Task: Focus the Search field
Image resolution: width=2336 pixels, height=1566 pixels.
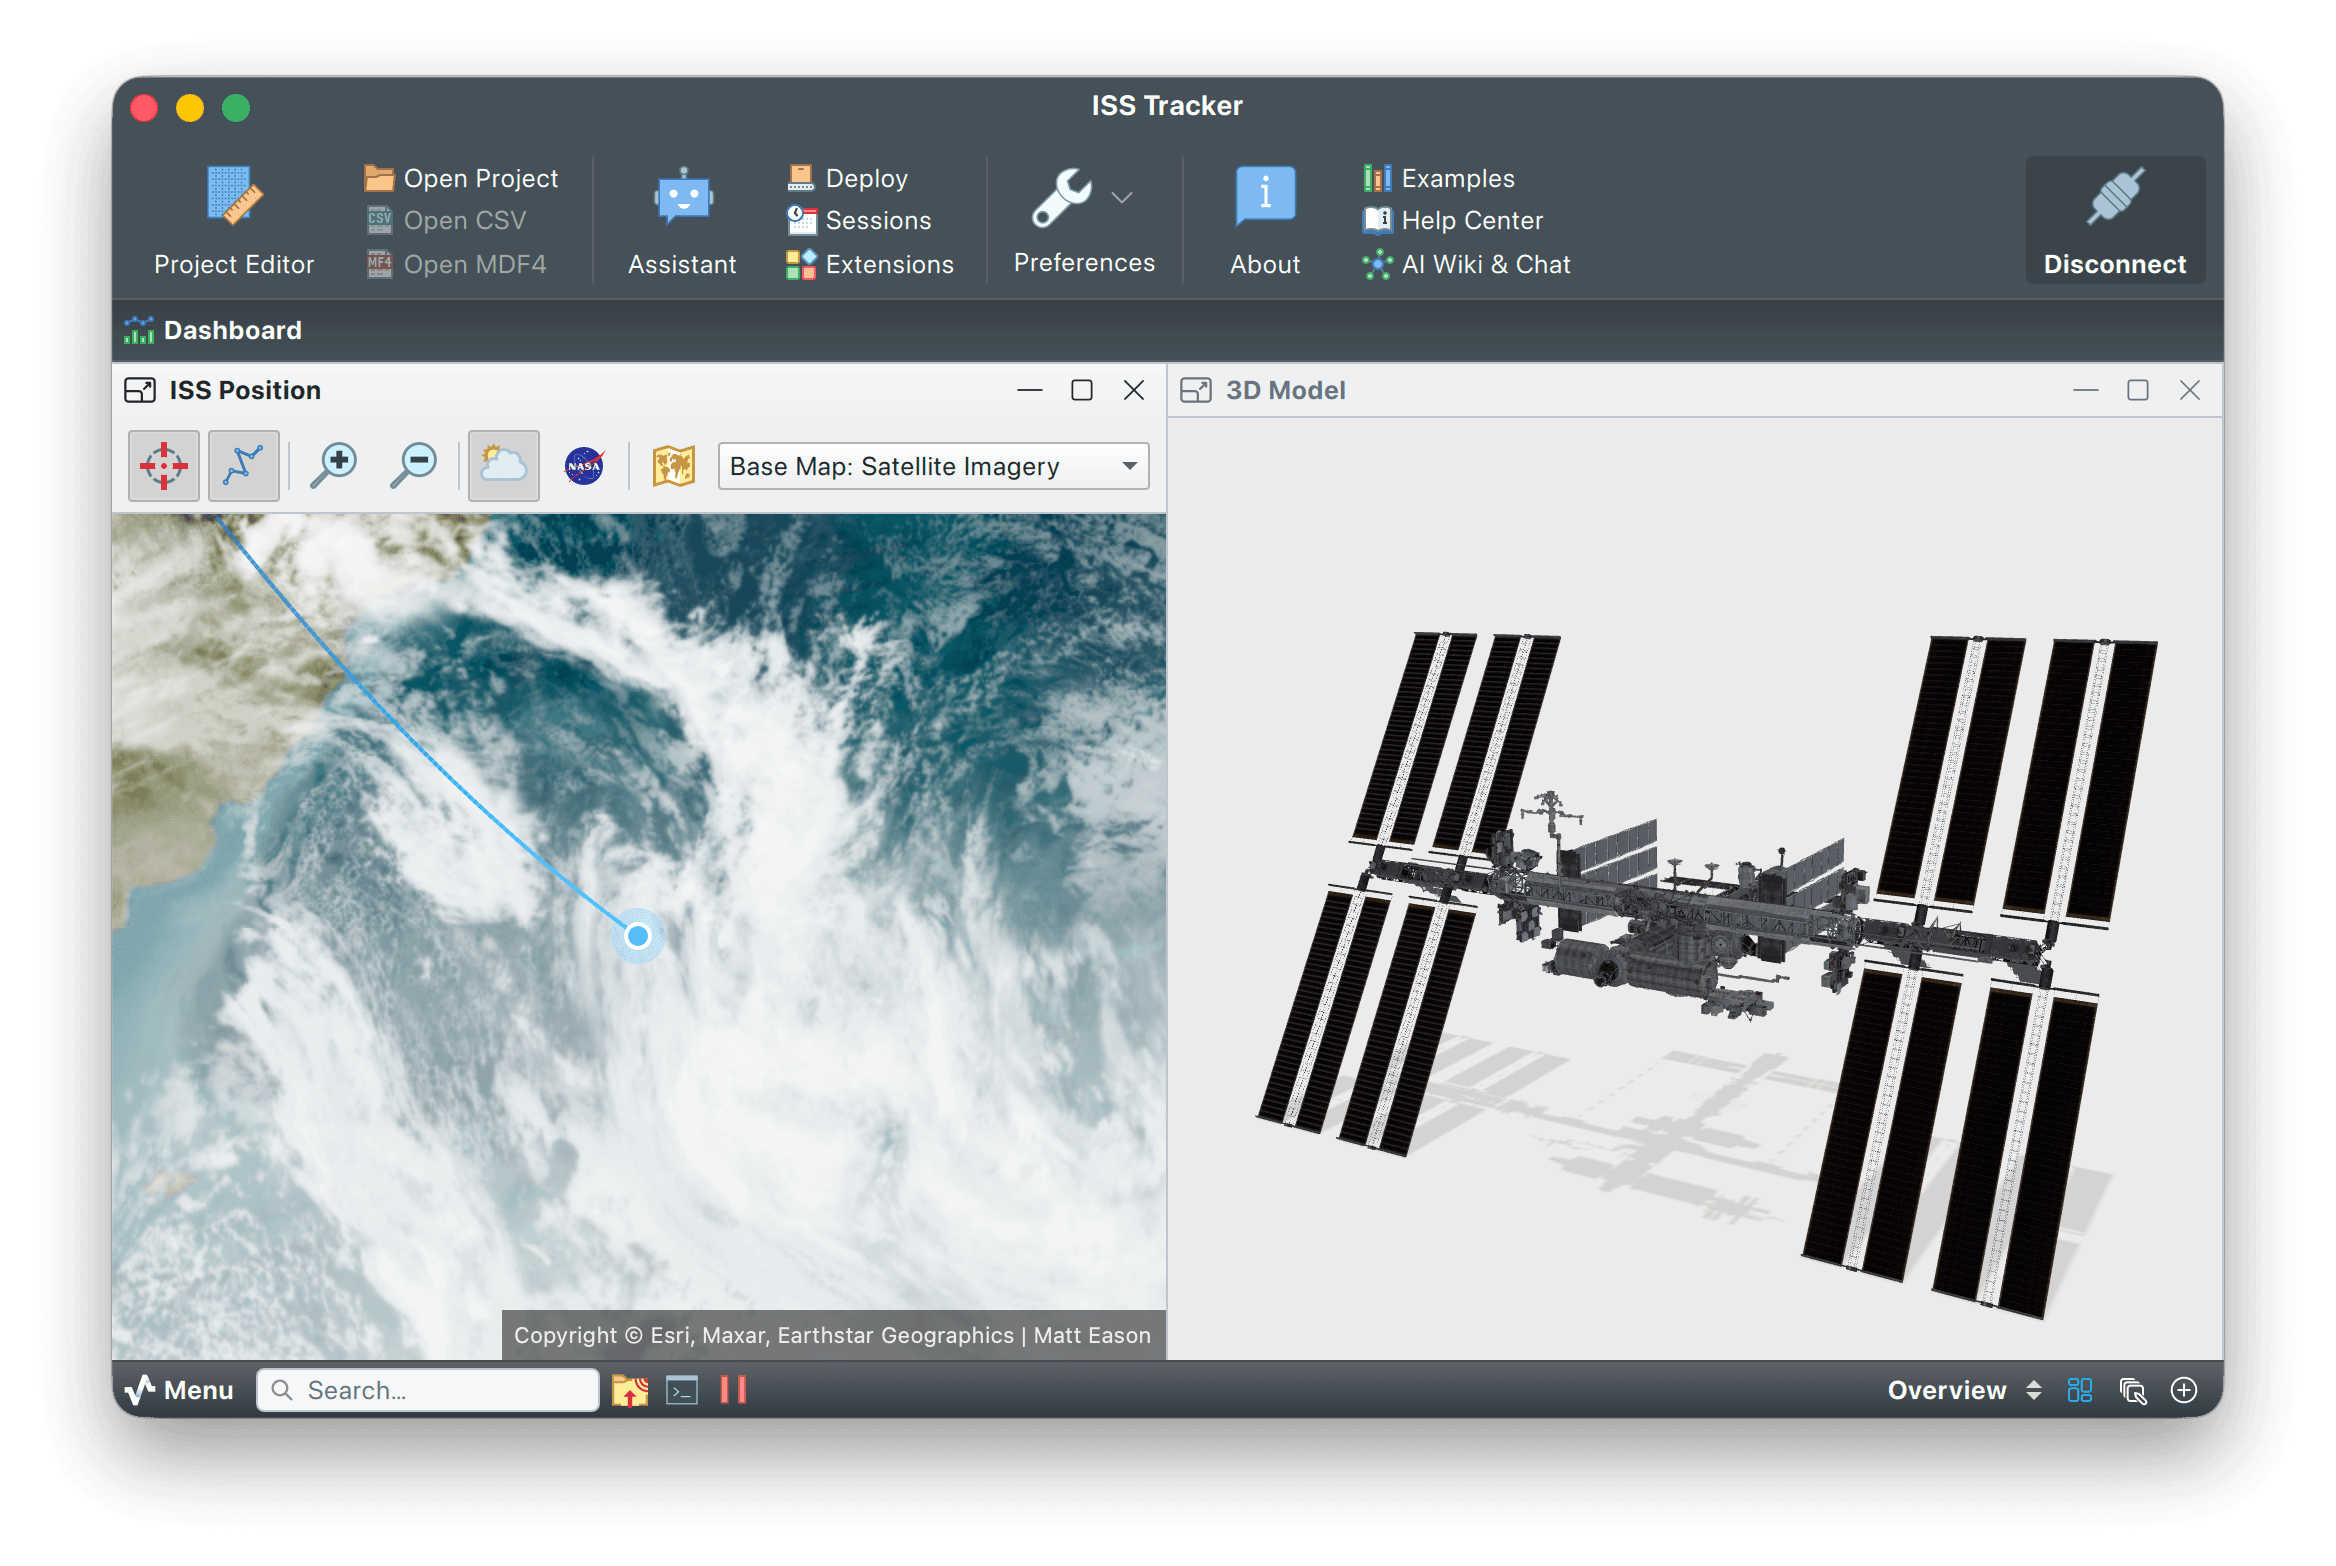Action: pyautogui.click(x=428, y=1390)
